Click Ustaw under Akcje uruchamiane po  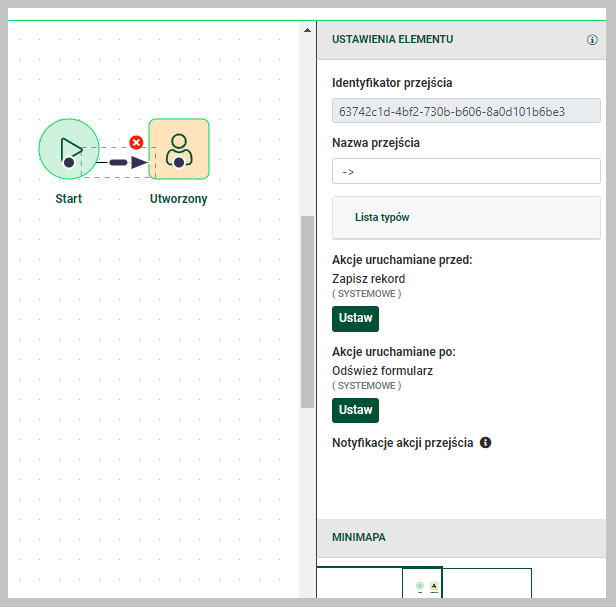(x=355, y=410)
